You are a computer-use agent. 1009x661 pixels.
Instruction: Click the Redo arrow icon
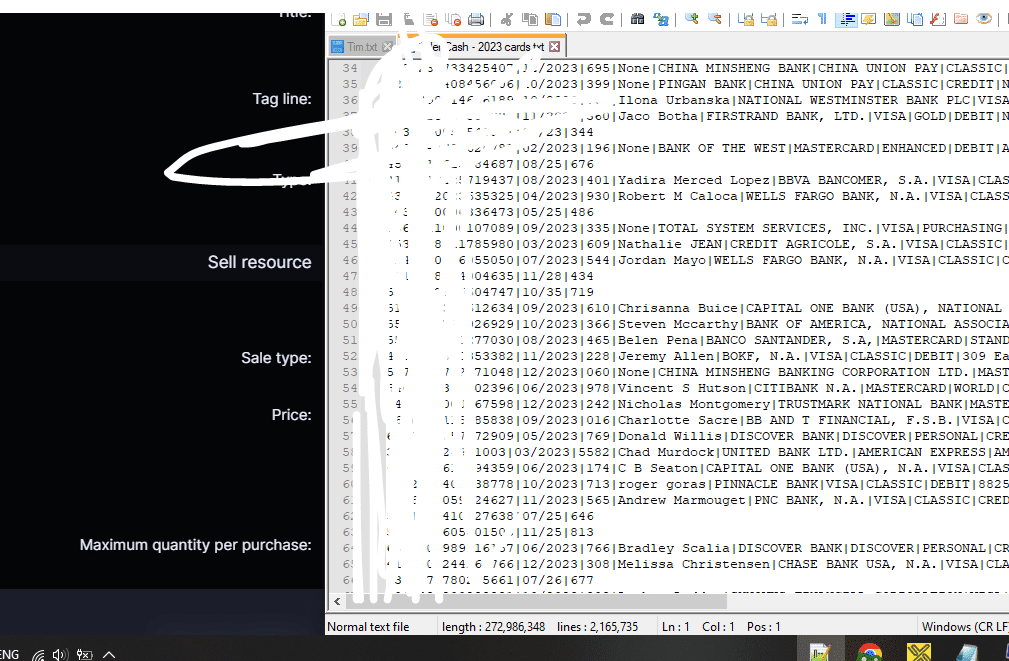coord(606,19)
